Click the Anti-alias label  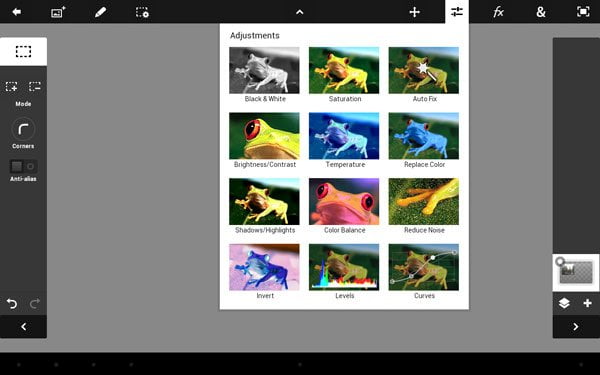click(x=23, y=179)
